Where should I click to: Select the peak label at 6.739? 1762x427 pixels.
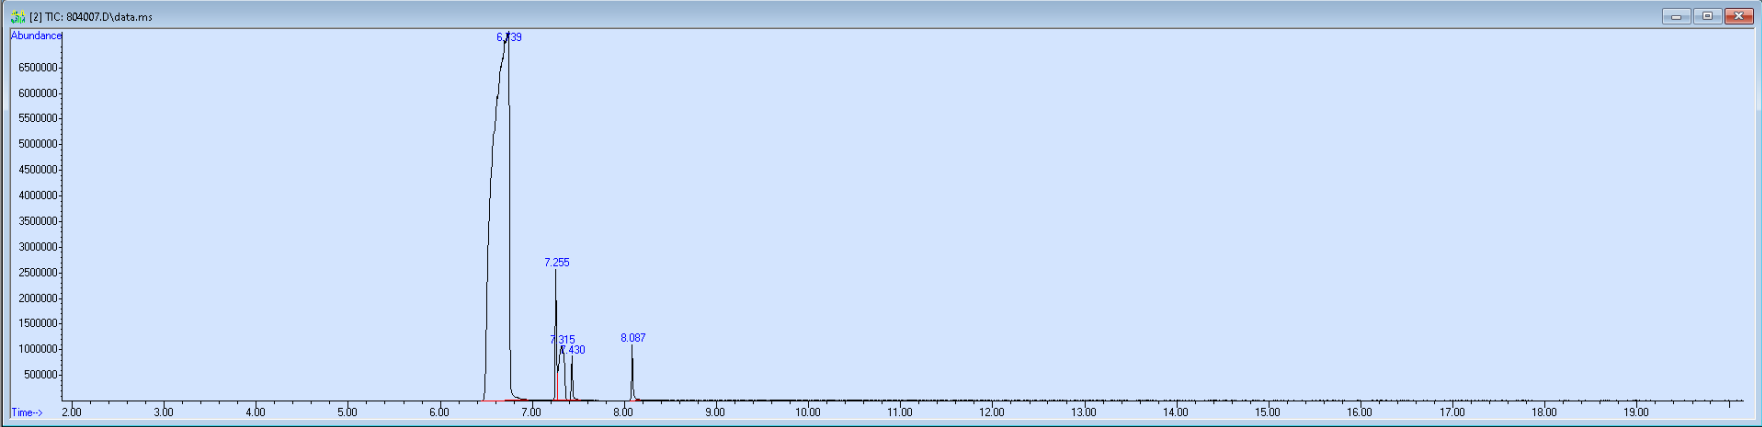(x=509, y=37)
